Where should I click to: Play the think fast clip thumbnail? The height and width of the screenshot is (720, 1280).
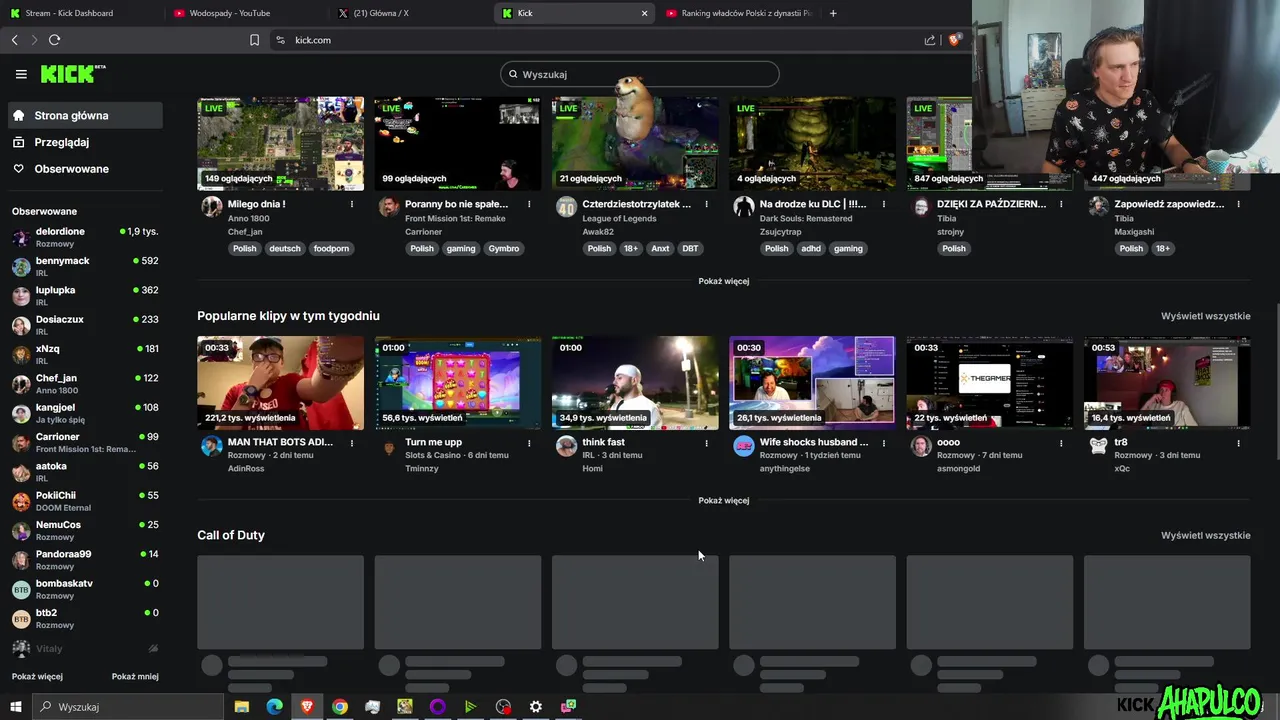[x=635, y=382]
